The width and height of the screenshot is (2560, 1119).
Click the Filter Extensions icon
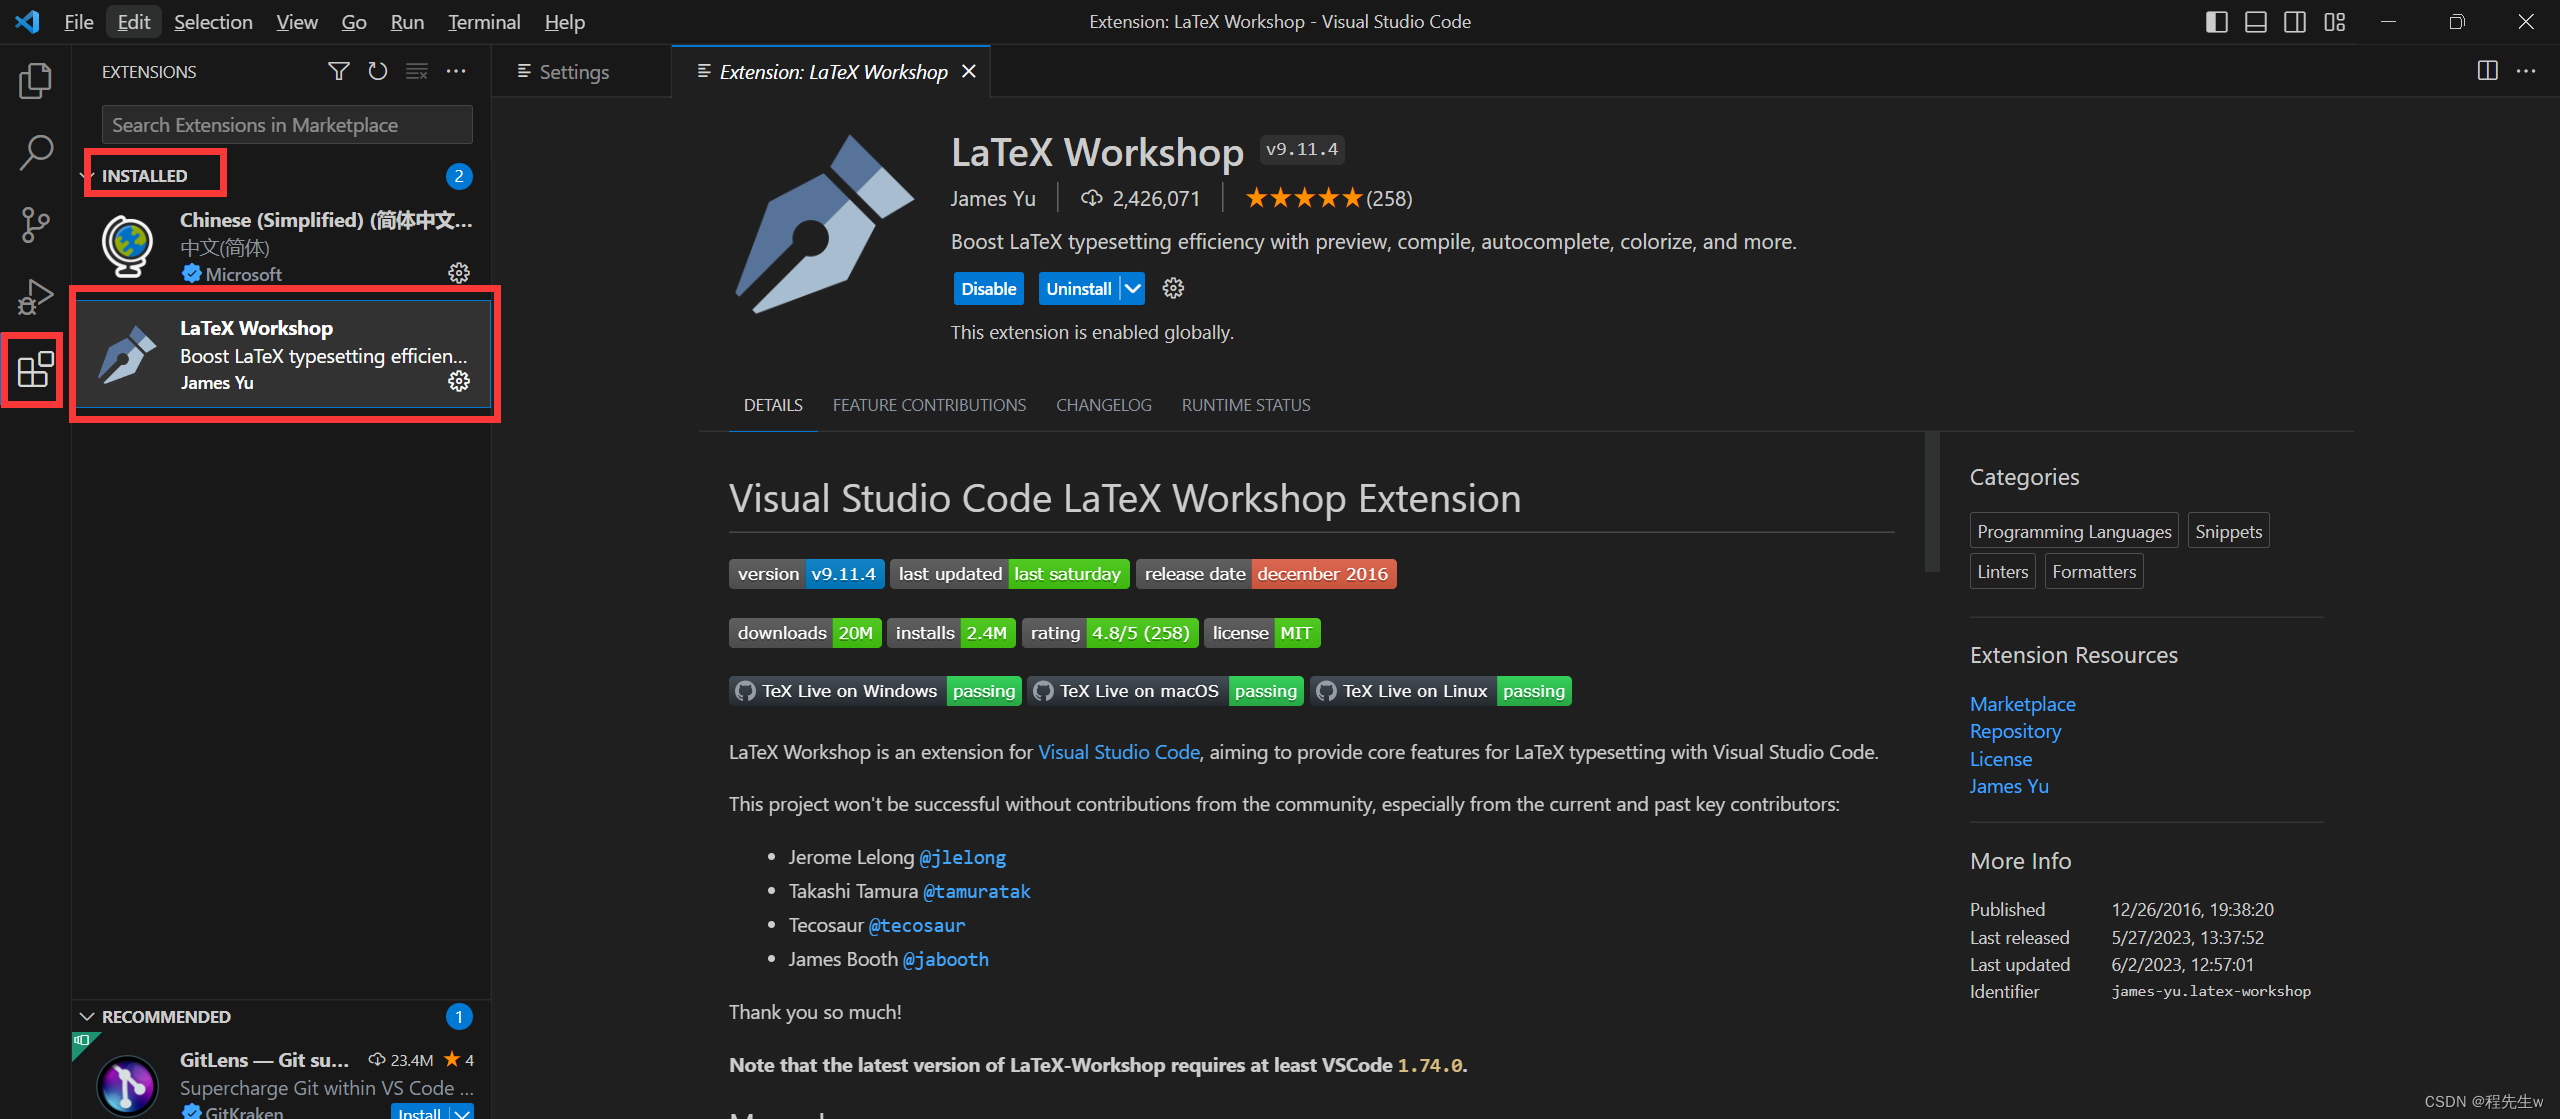coord(338,71)
